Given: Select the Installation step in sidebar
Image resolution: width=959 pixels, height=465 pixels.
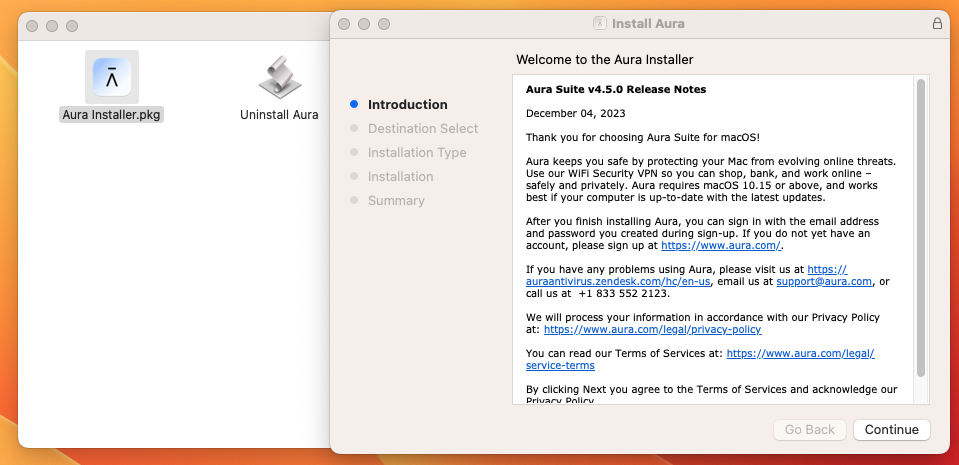Looking at the screenshot, I should click(401, 176).
